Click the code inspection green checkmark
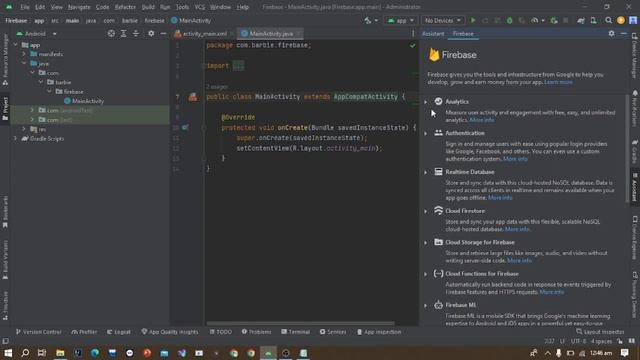 [x=413, y=45]
